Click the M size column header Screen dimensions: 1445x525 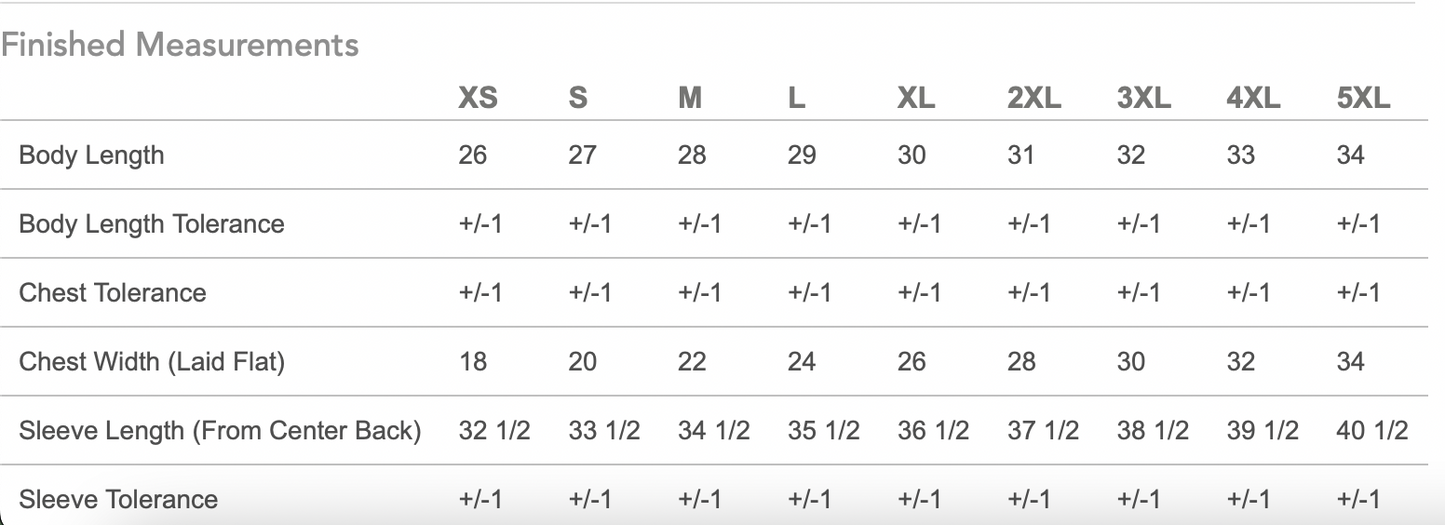[690, 98]
